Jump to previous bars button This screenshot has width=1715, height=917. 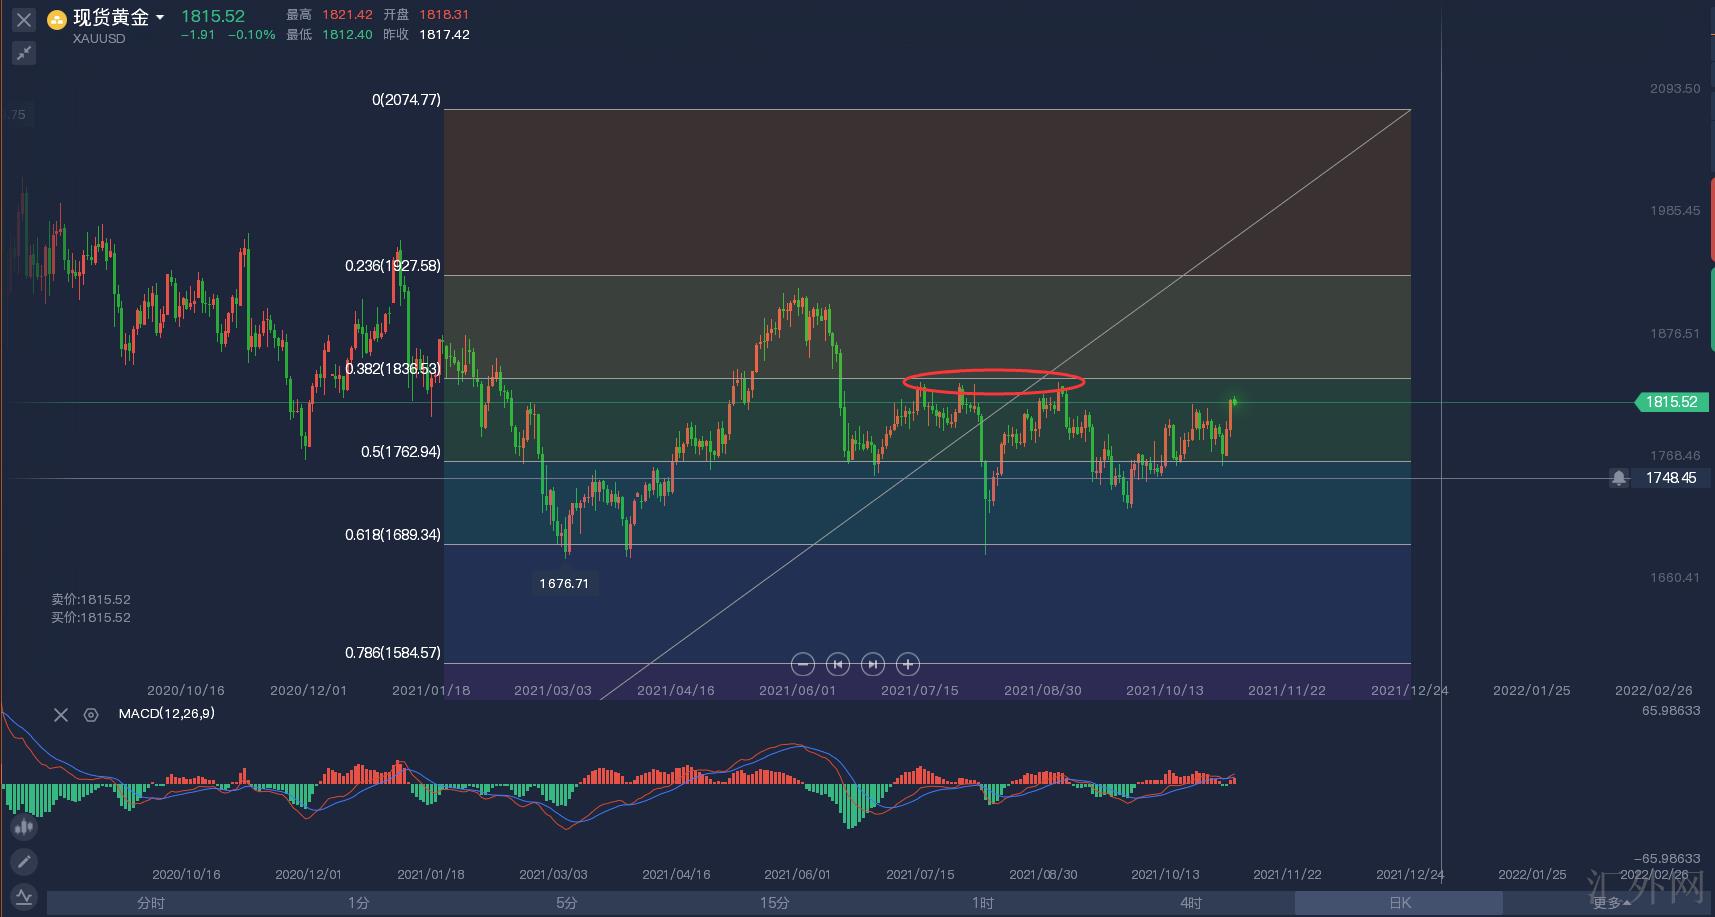click(x=838, y=664)
